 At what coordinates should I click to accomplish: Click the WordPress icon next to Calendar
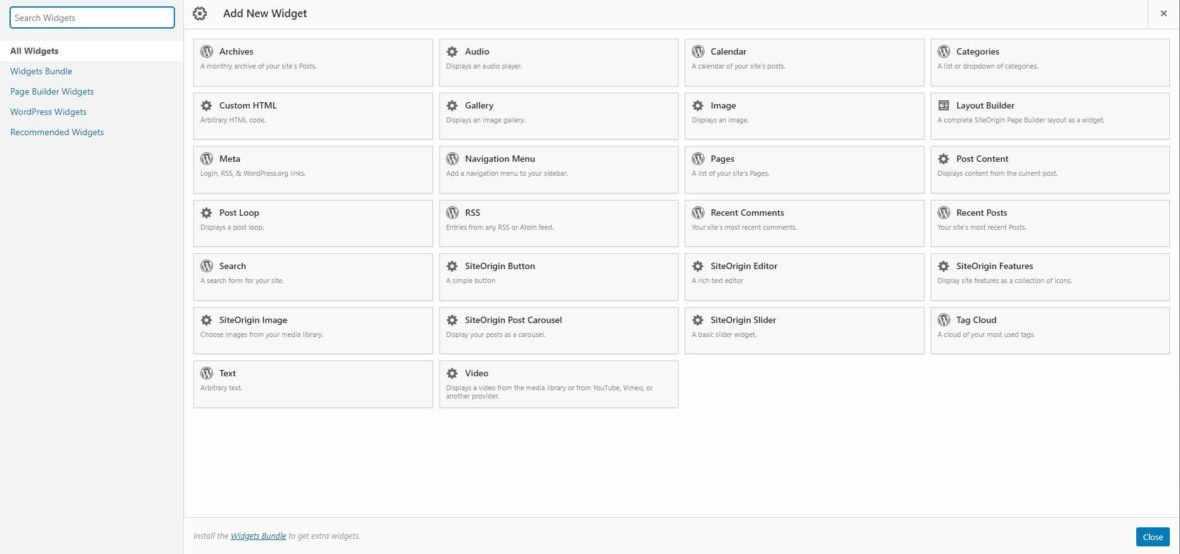point(698,52)
